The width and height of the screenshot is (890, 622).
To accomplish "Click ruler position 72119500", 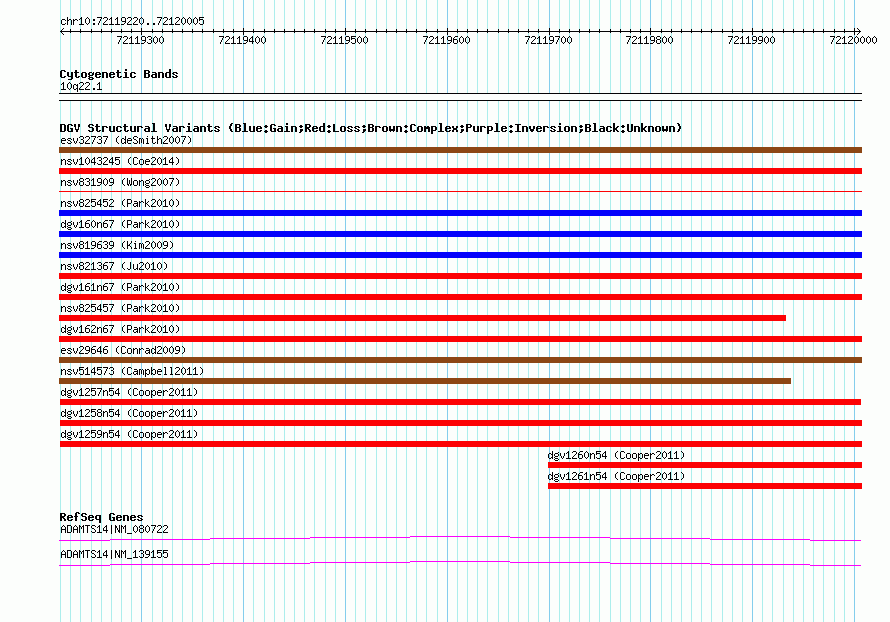I will point(345,40).
